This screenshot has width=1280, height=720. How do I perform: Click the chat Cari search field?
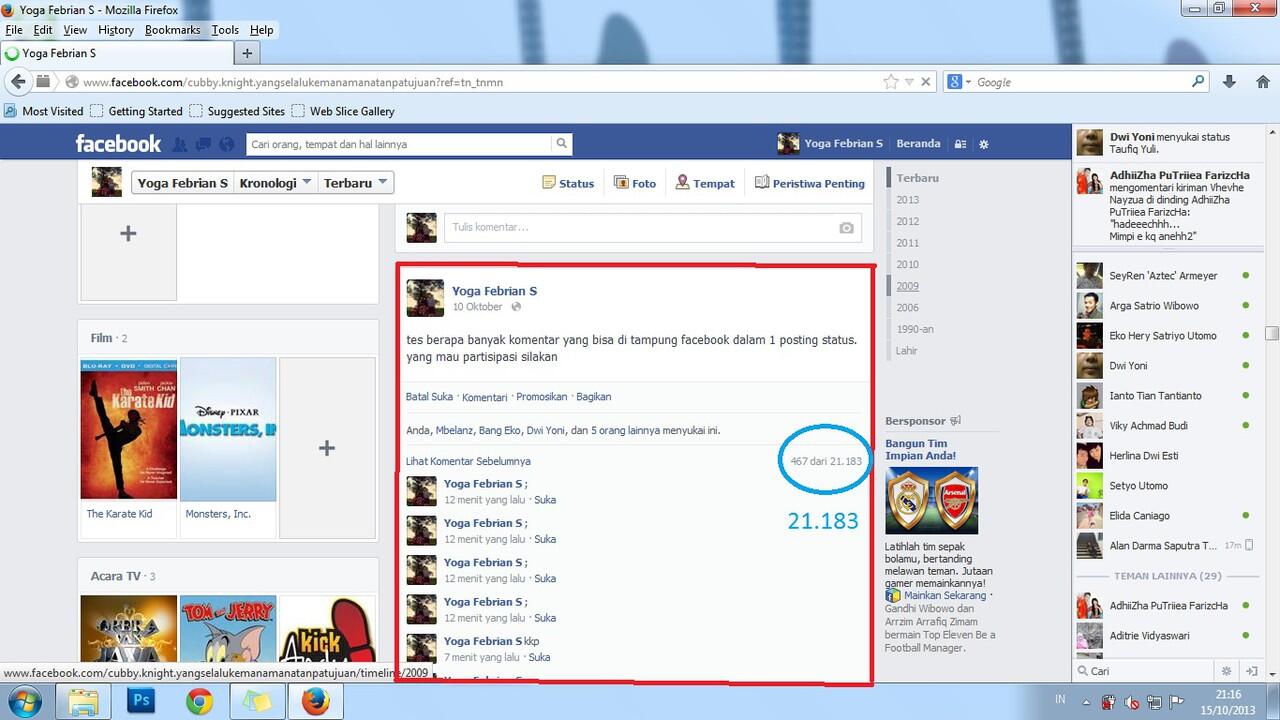tap(1146, 671)
